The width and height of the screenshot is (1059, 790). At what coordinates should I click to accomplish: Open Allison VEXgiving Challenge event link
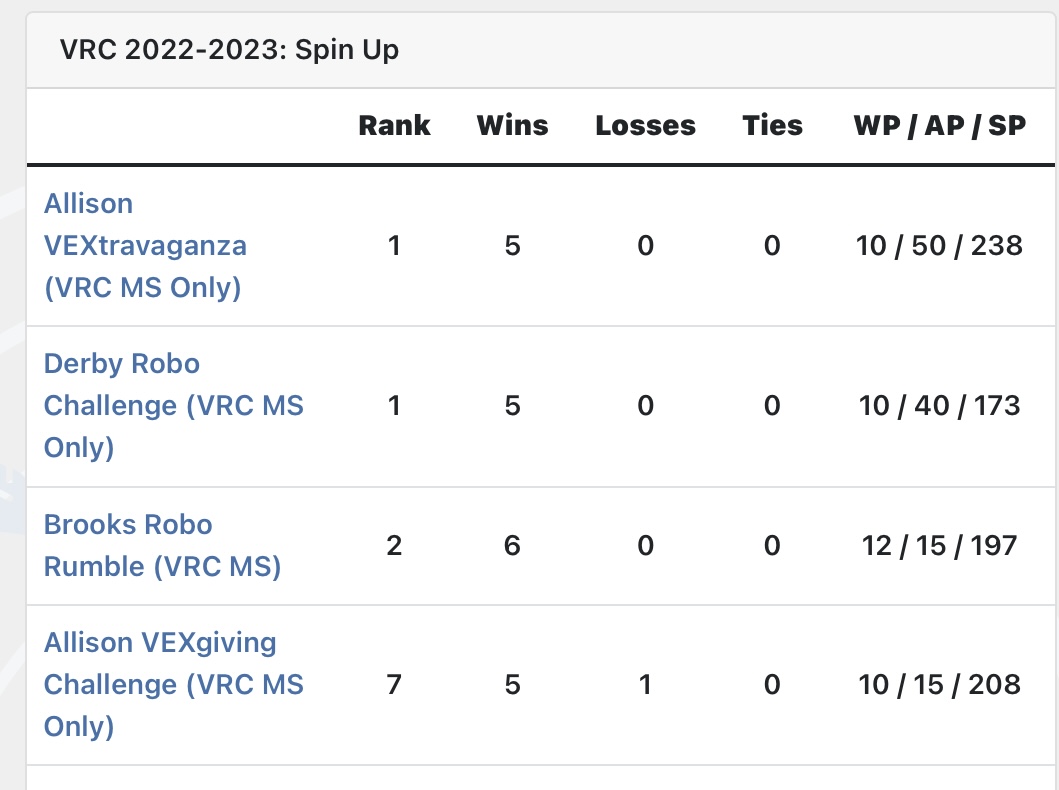tap(174, 685)
